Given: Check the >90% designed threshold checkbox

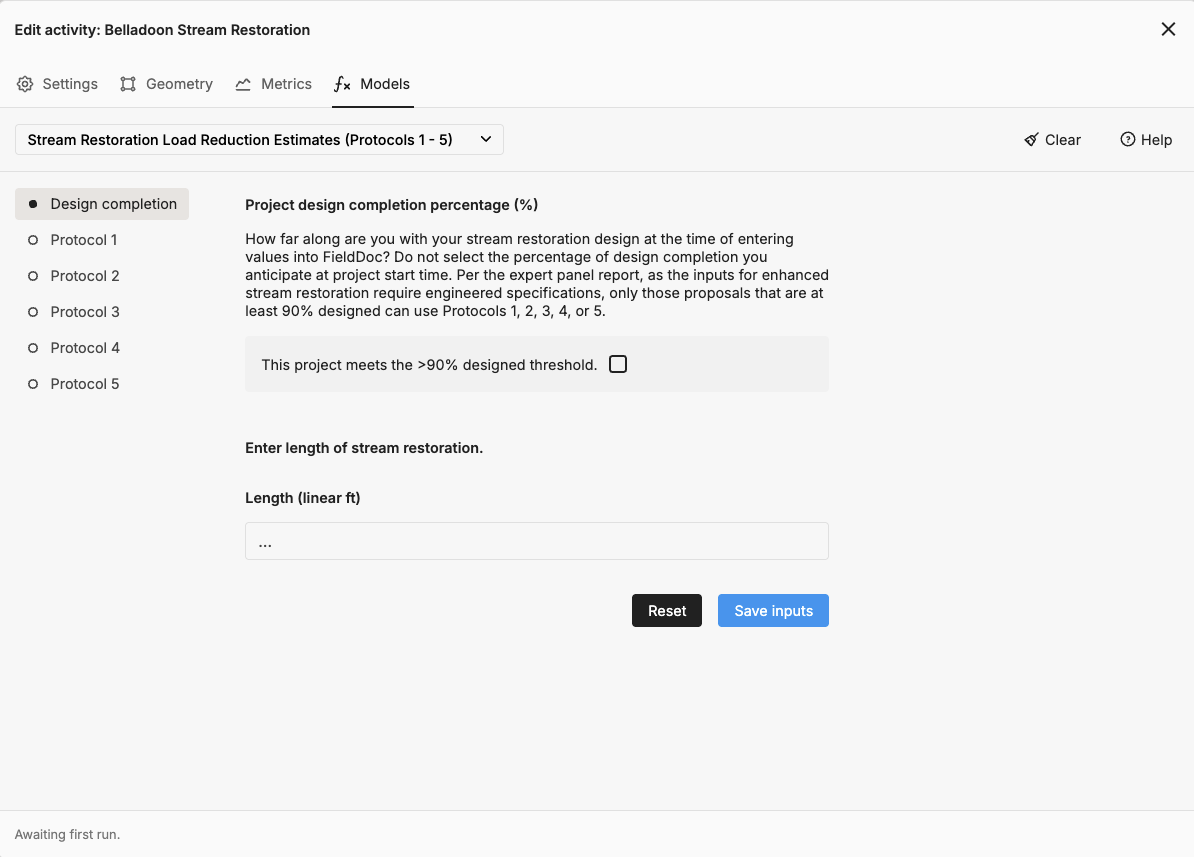Looking at the screenshot, I should (x=618, y=364).
